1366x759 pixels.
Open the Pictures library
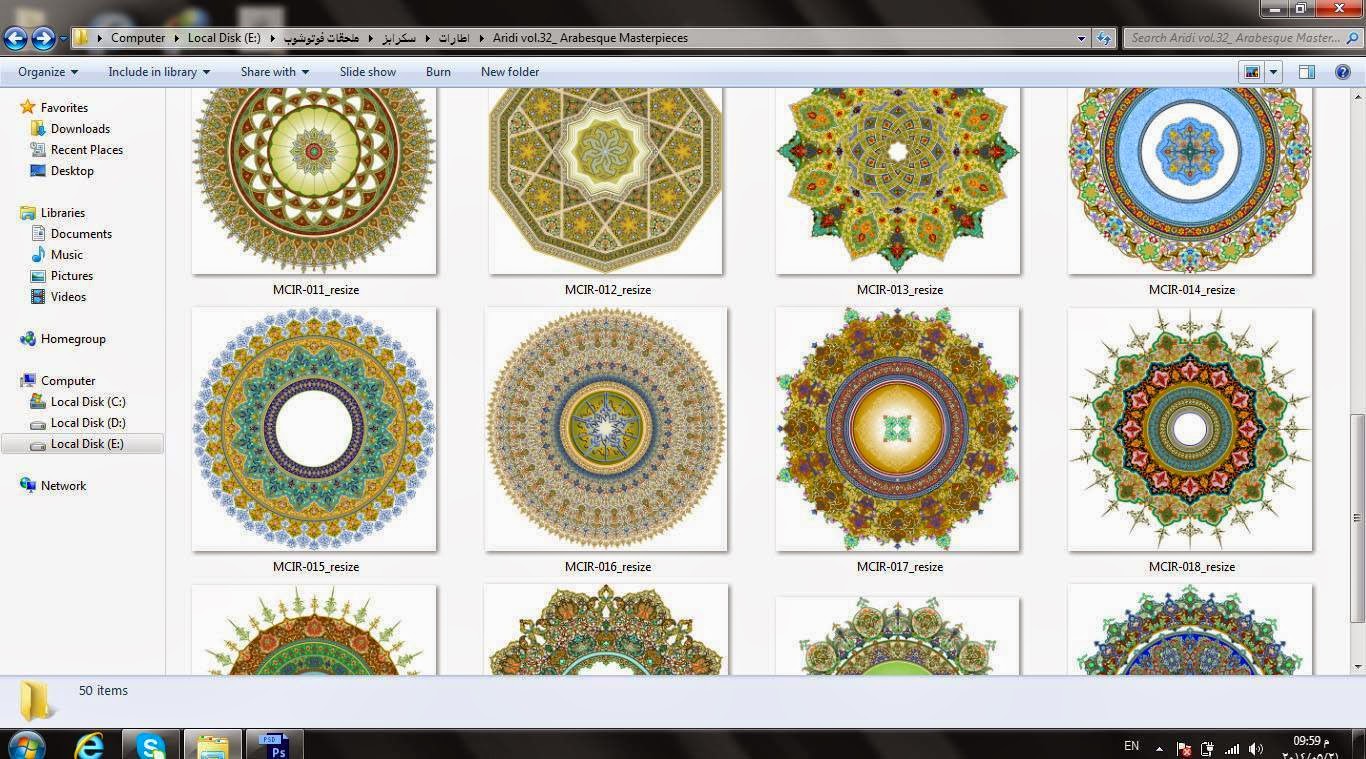point(72,275)
